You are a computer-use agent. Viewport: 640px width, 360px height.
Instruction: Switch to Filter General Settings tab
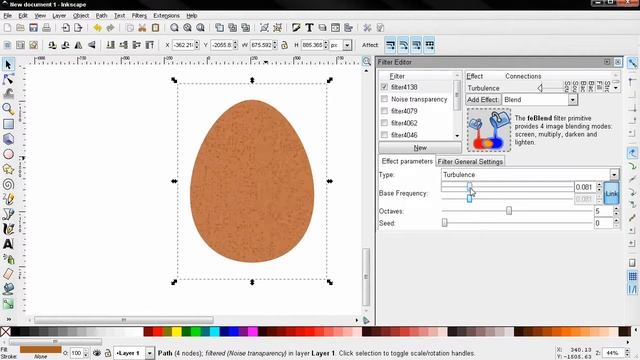tap(470, 162)
